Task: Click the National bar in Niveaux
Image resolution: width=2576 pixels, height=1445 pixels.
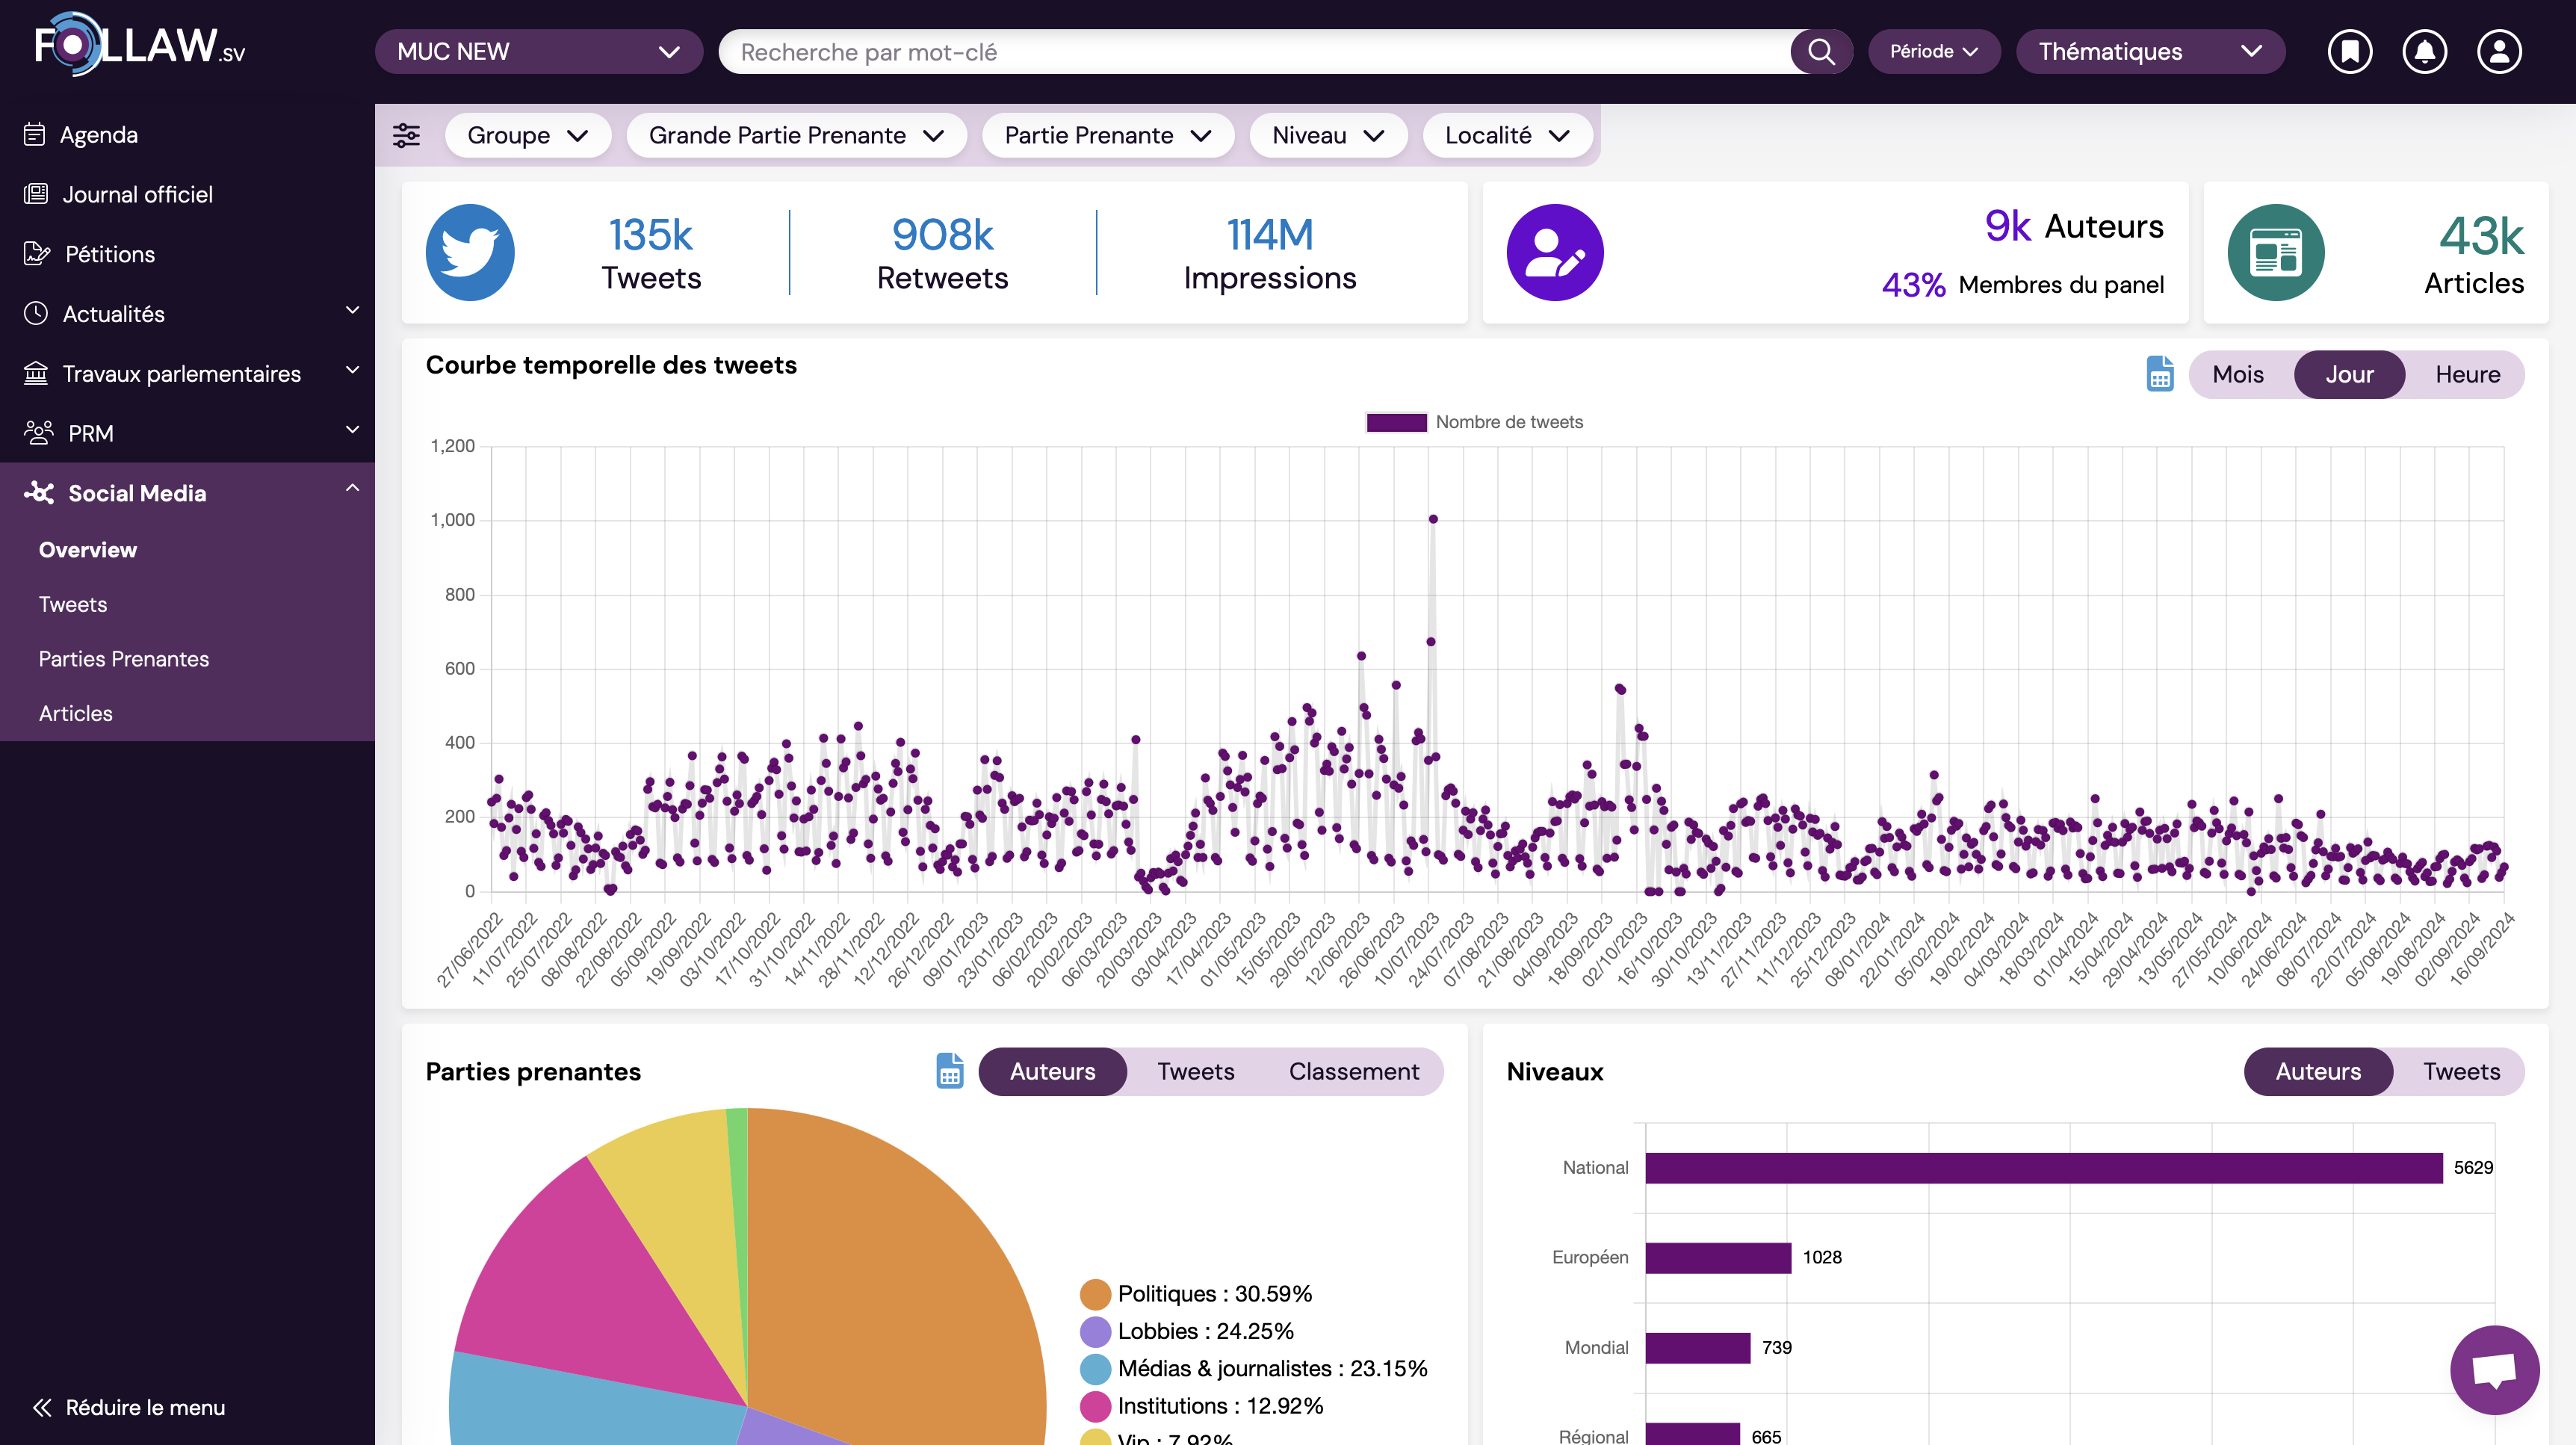Action: (2043, 1168)
